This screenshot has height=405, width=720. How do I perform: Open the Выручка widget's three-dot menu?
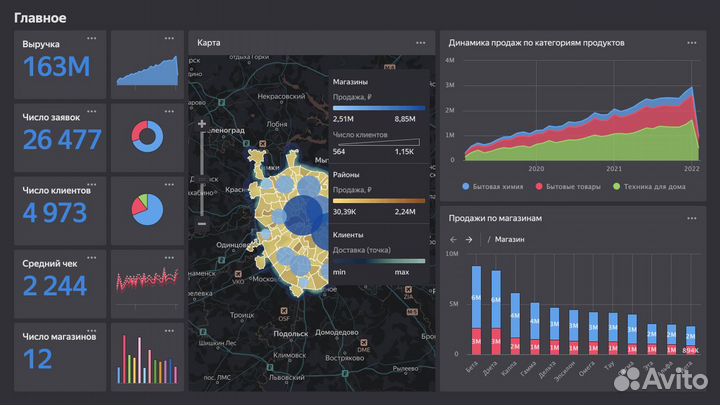click(92, 37)
